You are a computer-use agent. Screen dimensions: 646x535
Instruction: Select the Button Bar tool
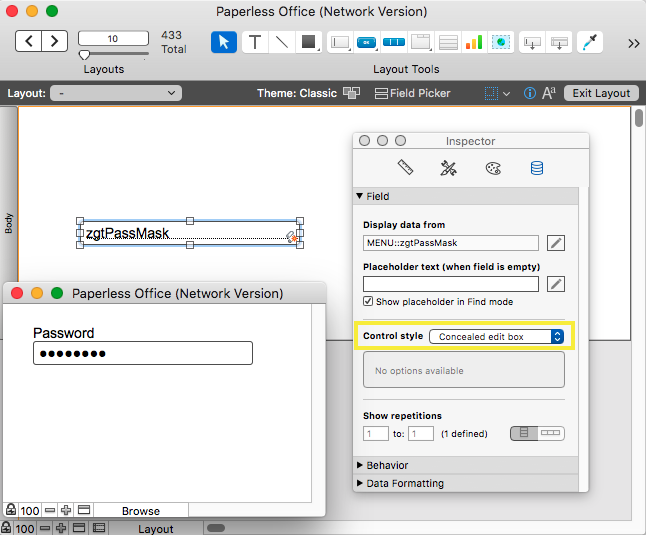(393, 42)
